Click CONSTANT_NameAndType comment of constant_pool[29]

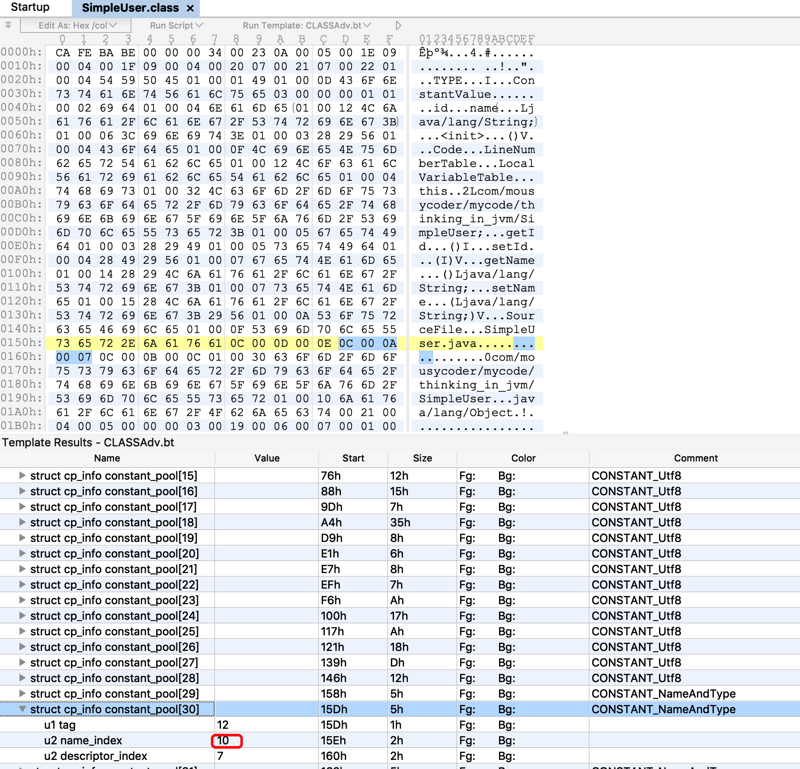pos(663,693)
